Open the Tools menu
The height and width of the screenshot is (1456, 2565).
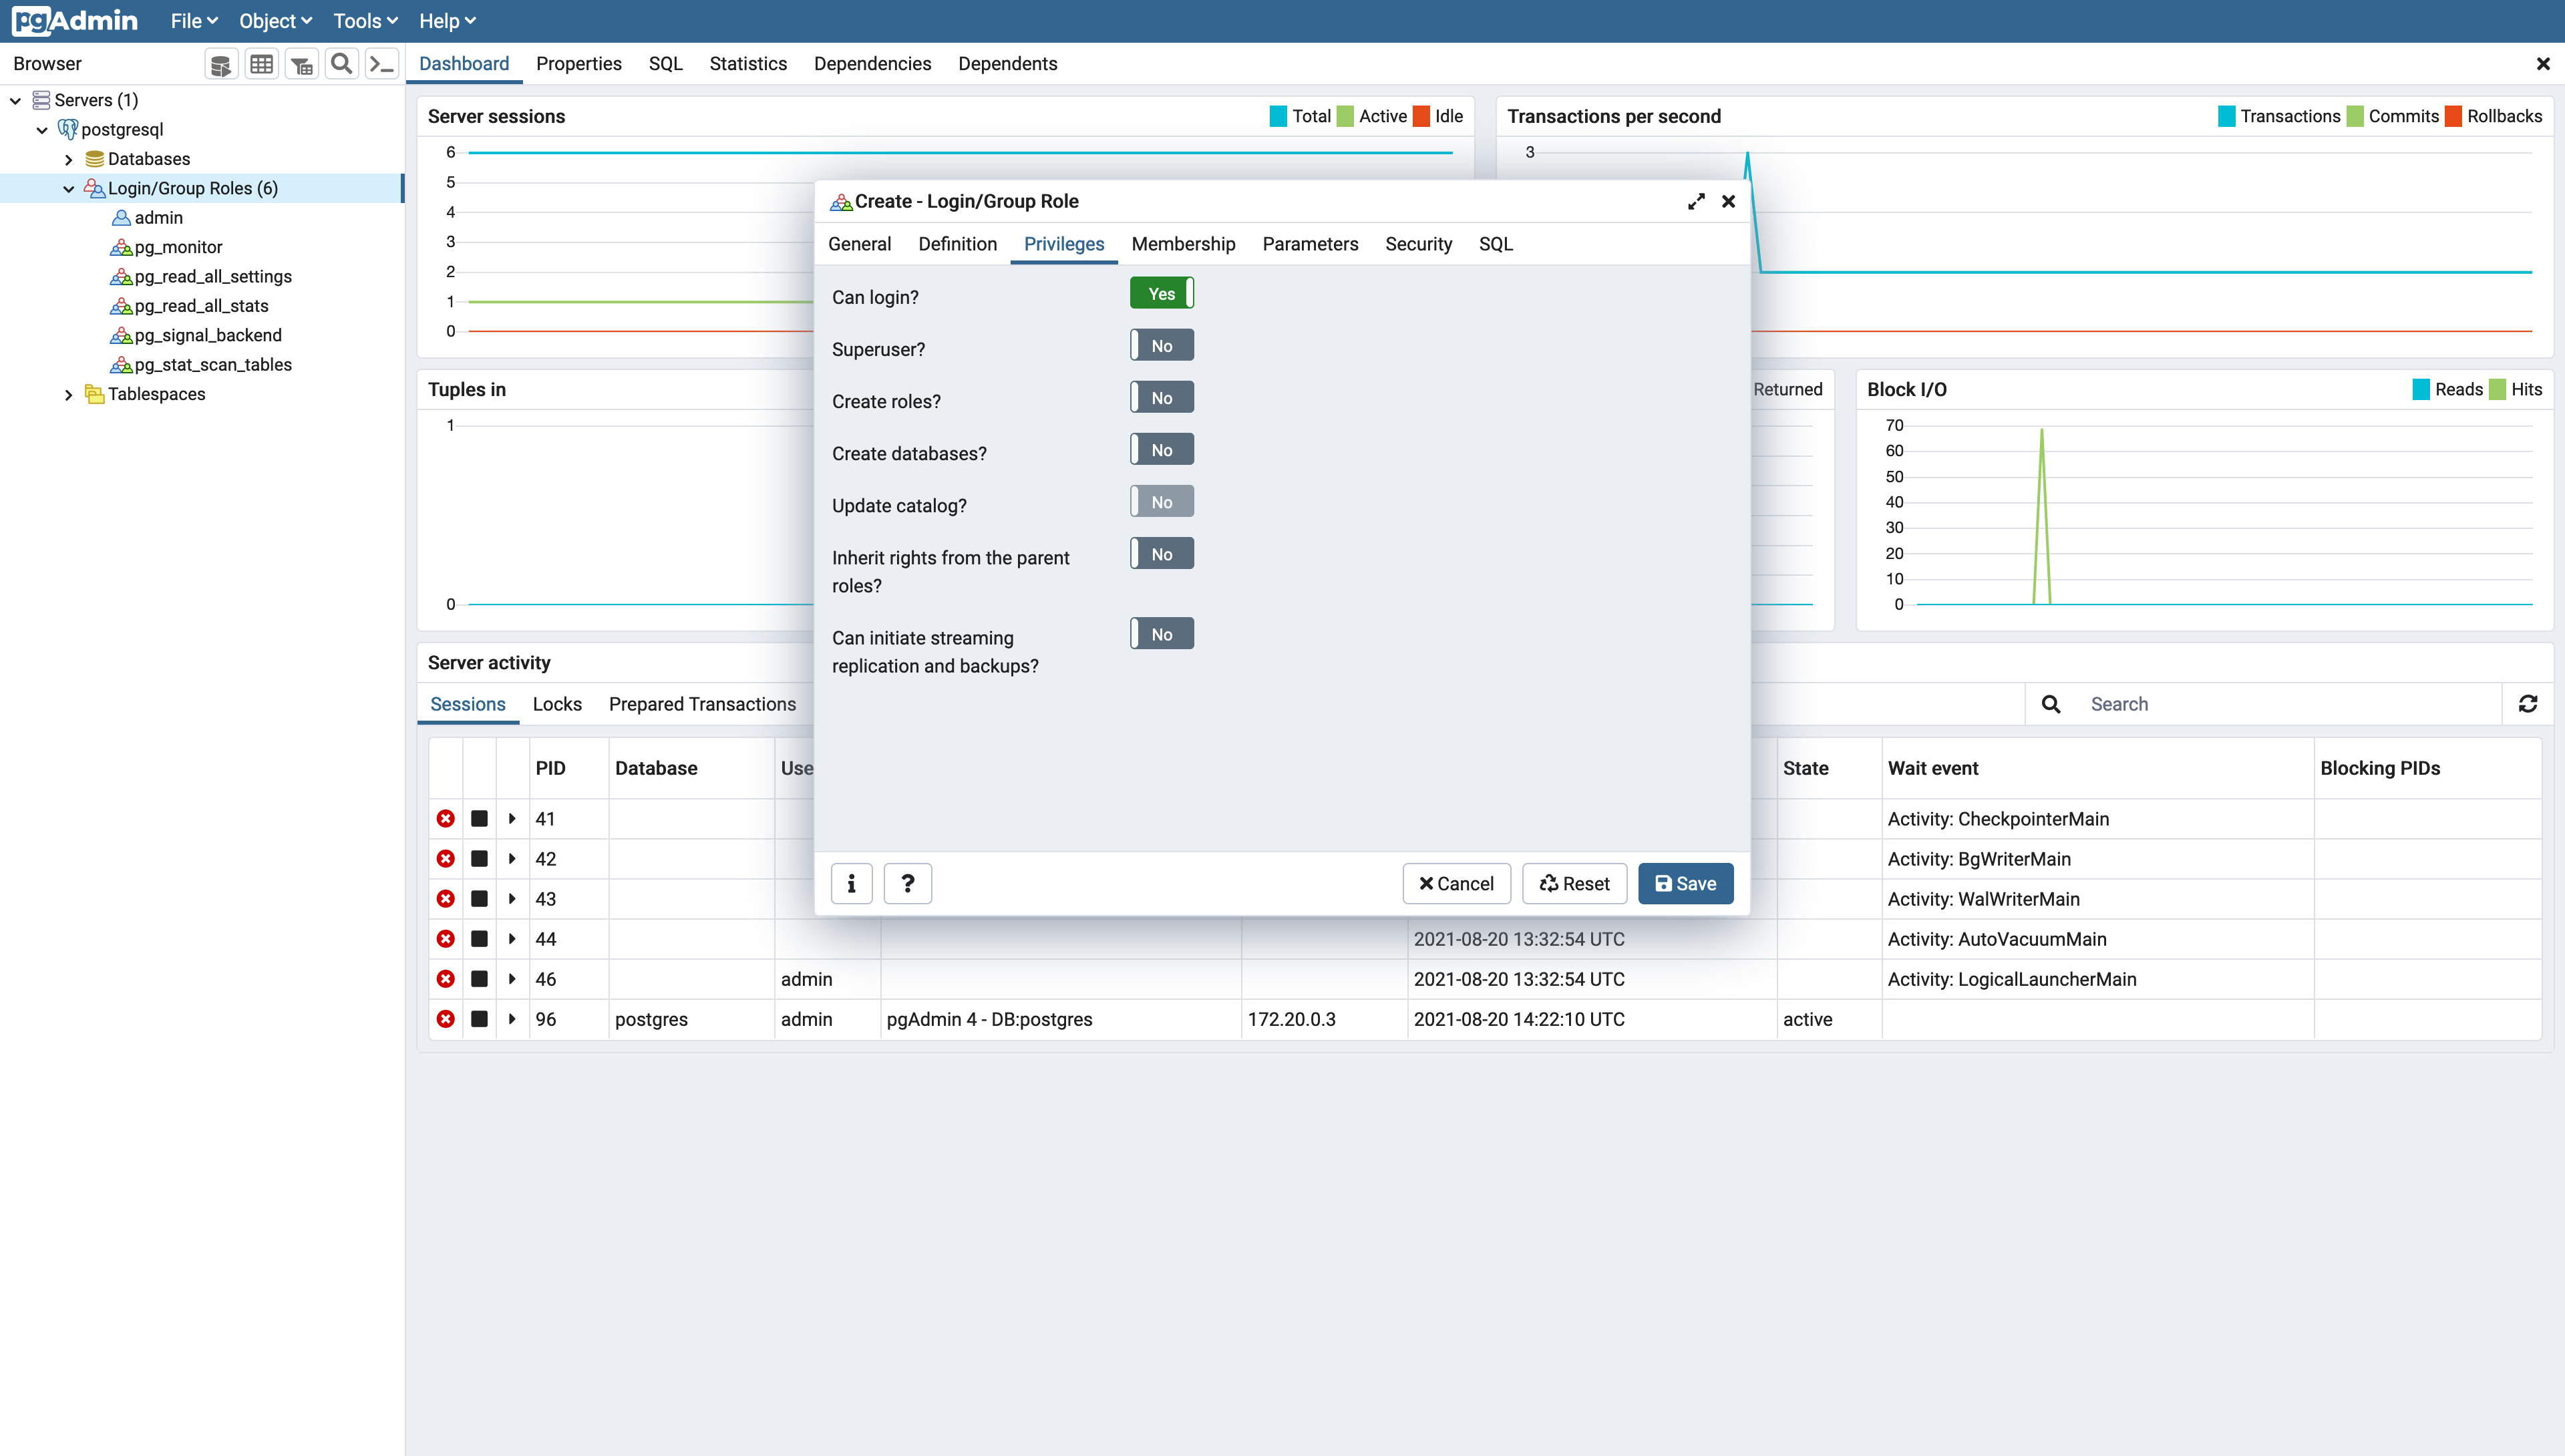[x=357, y=21]
